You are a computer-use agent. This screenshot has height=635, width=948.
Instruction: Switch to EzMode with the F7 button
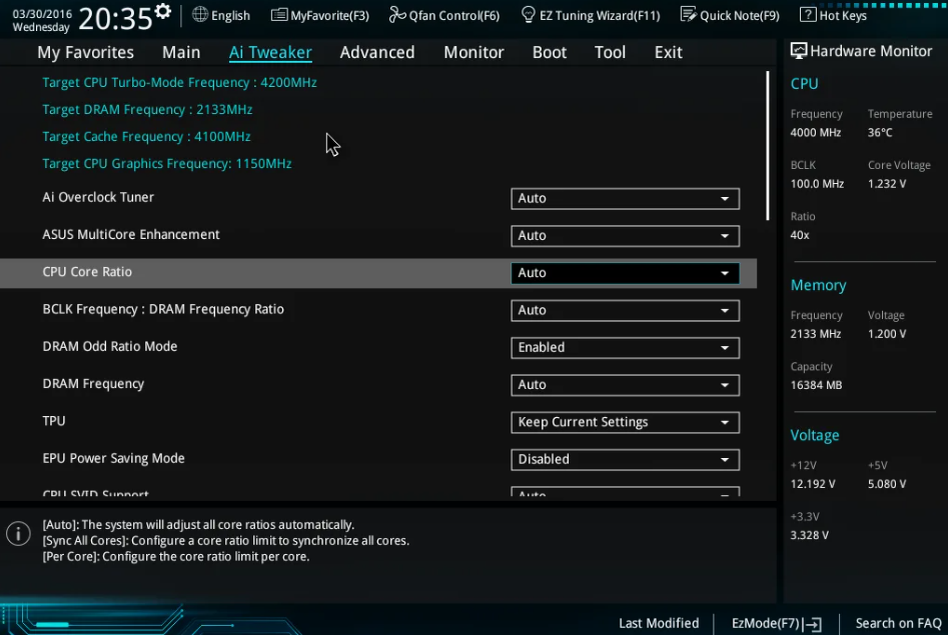(775, 622)
